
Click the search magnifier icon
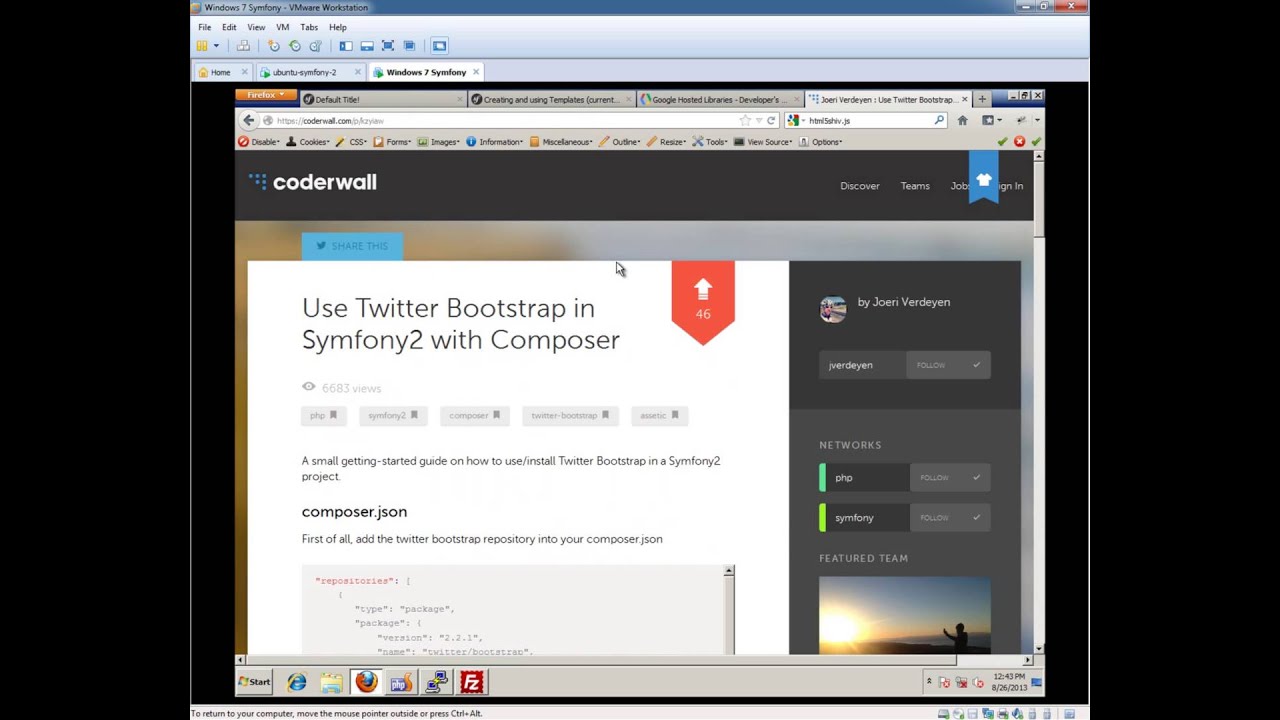(939, 121)
